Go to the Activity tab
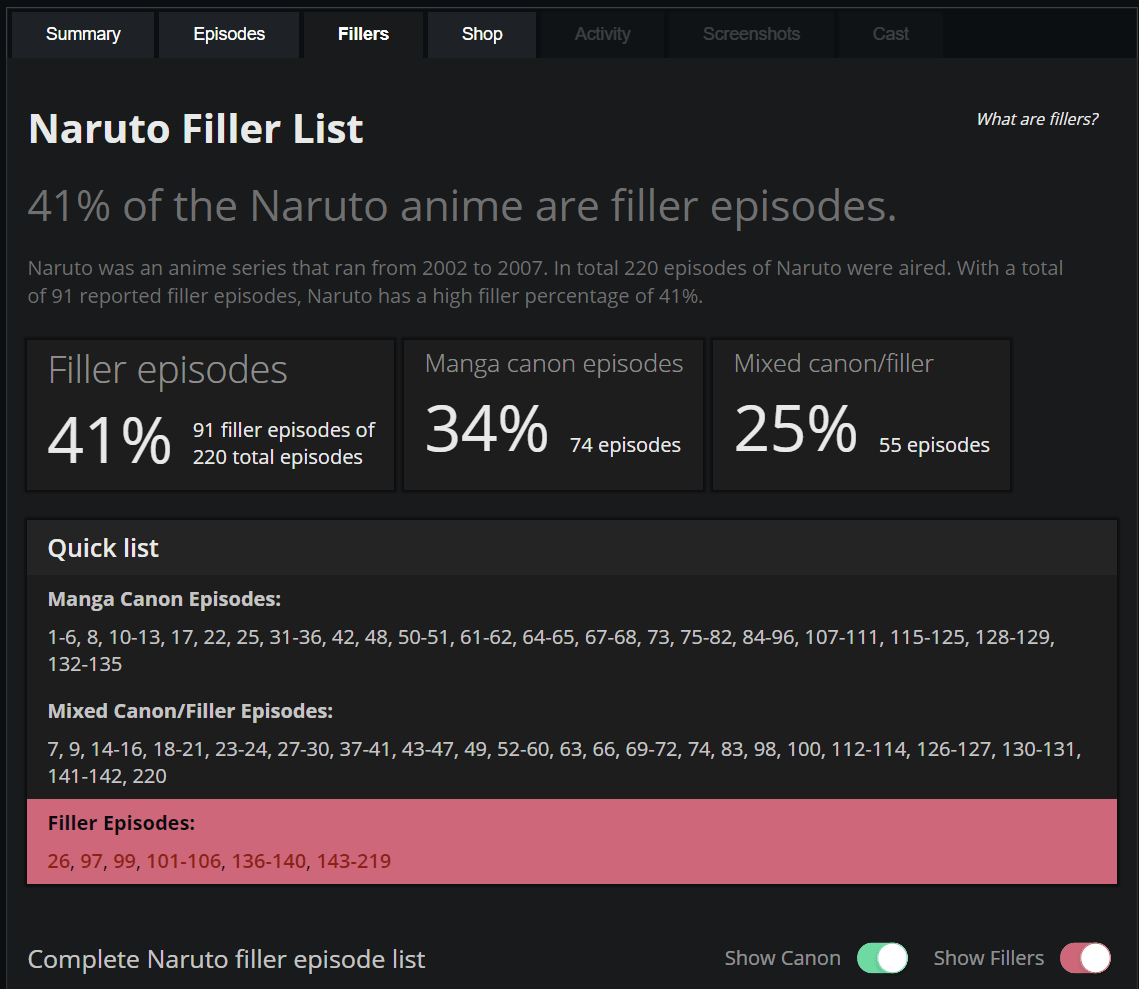The image size is (1139, 989). pyautogui.click(x=602, y=34)
